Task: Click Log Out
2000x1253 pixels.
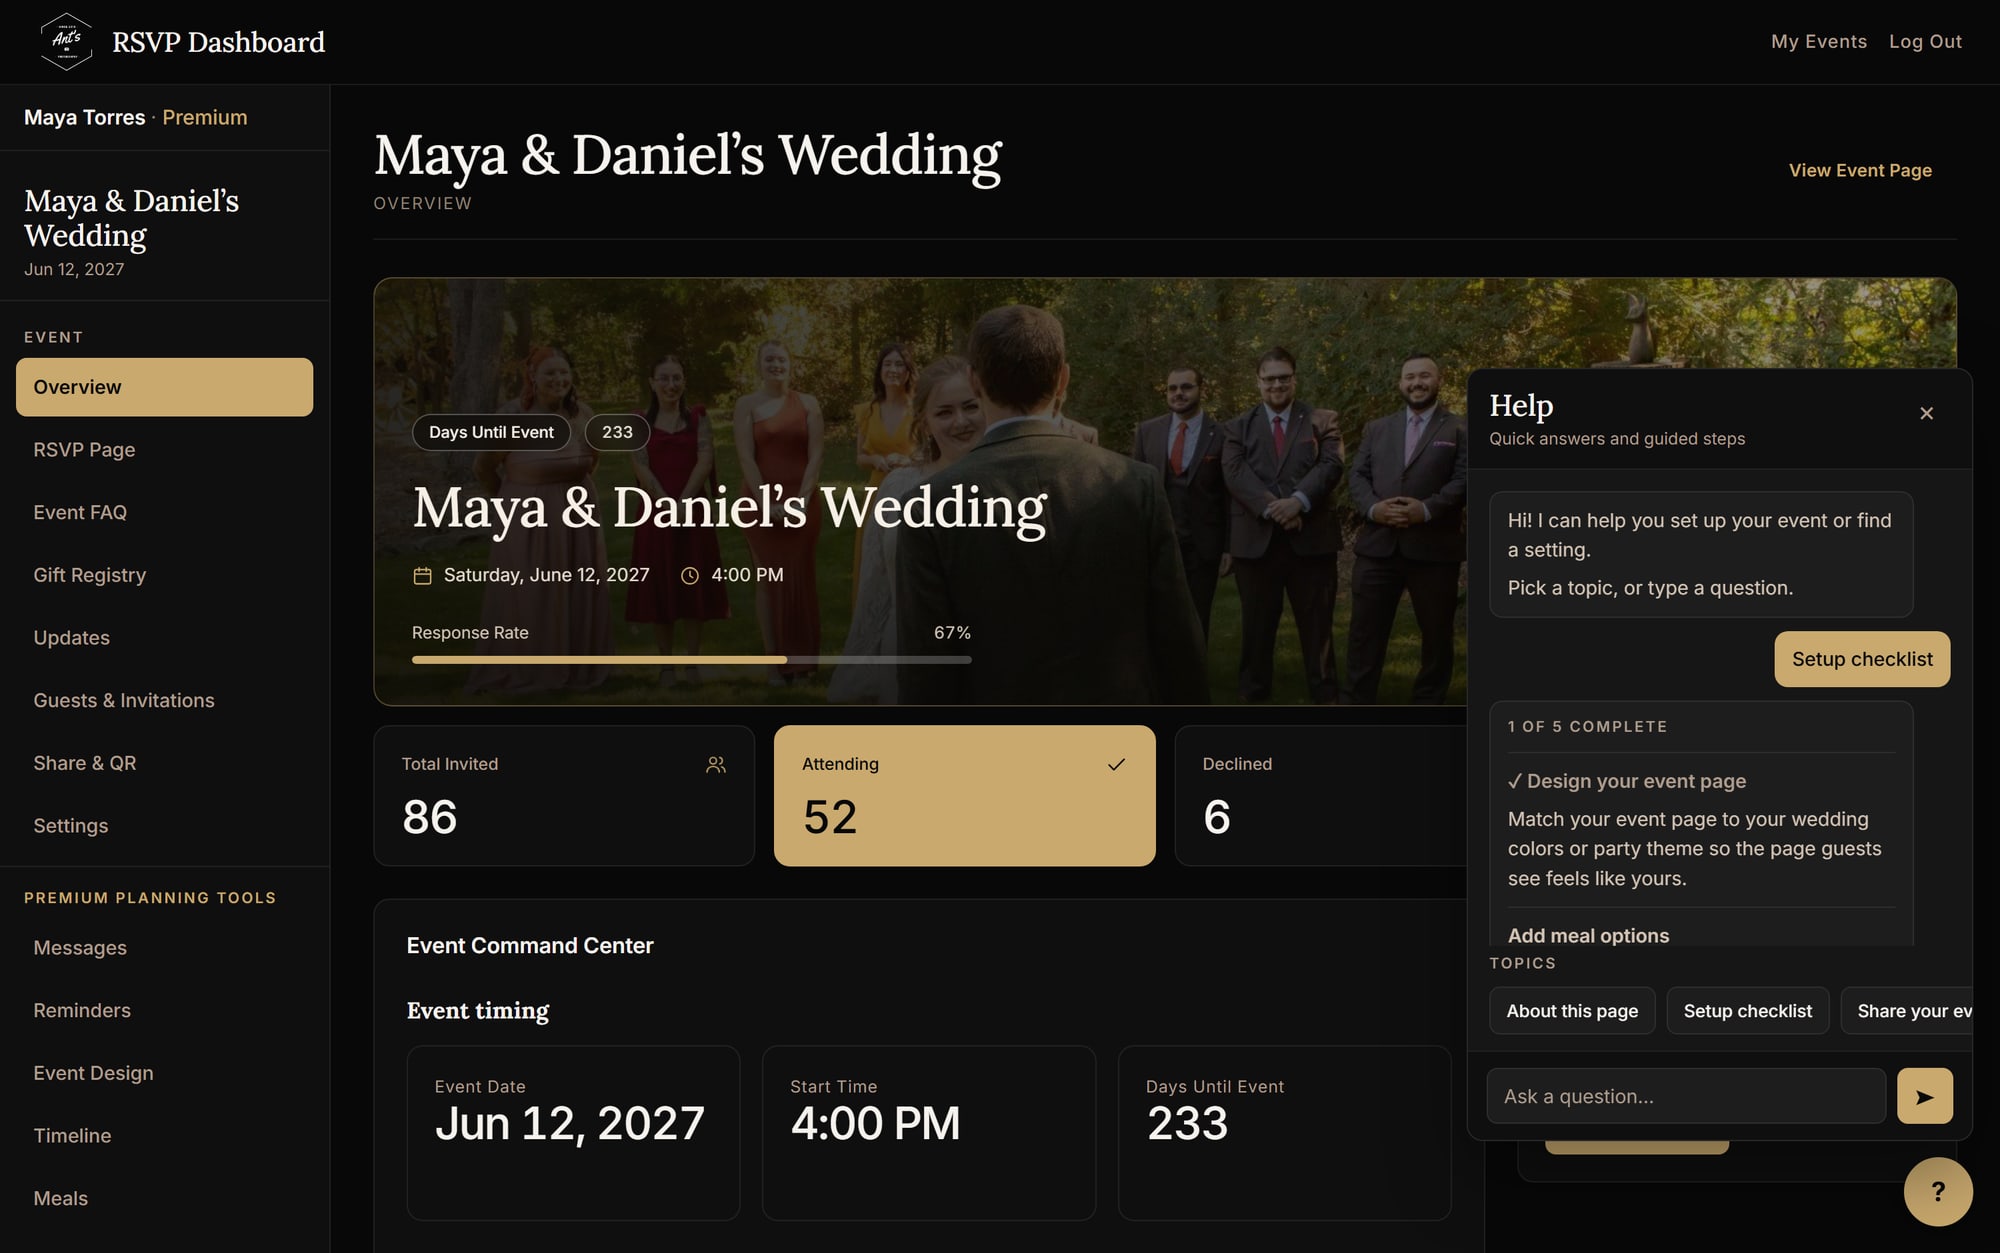Action: [x=1925, y=42]
